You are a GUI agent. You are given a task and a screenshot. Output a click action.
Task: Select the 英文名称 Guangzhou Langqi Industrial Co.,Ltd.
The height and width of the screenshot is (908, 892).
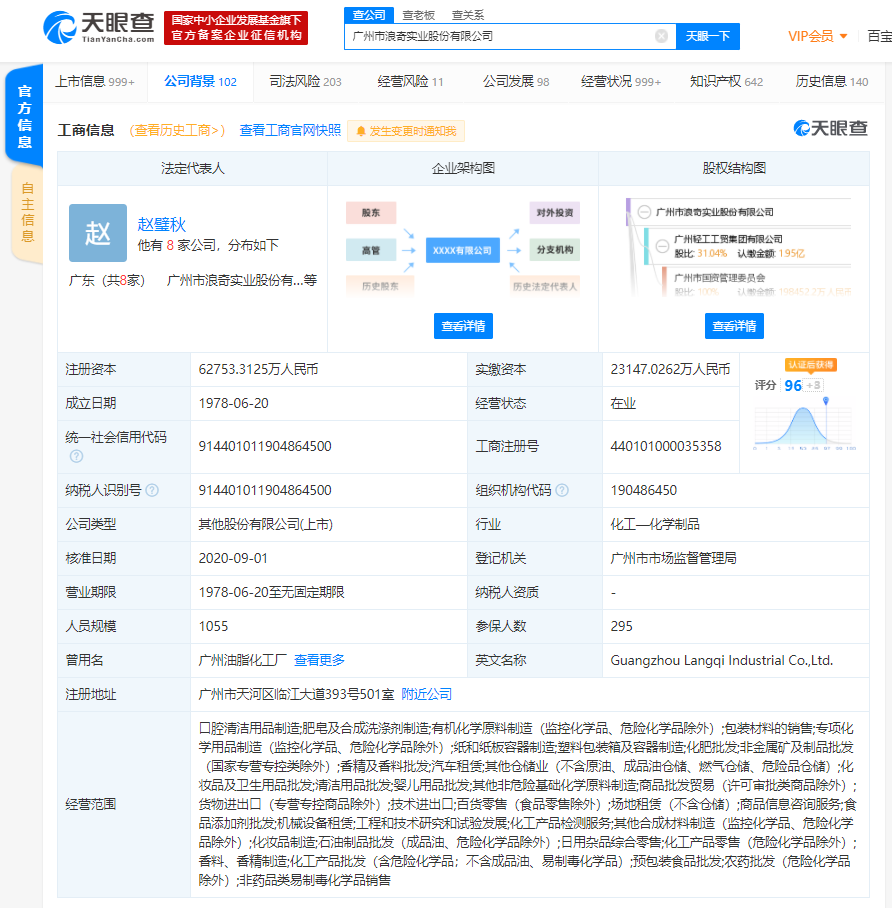722,661
